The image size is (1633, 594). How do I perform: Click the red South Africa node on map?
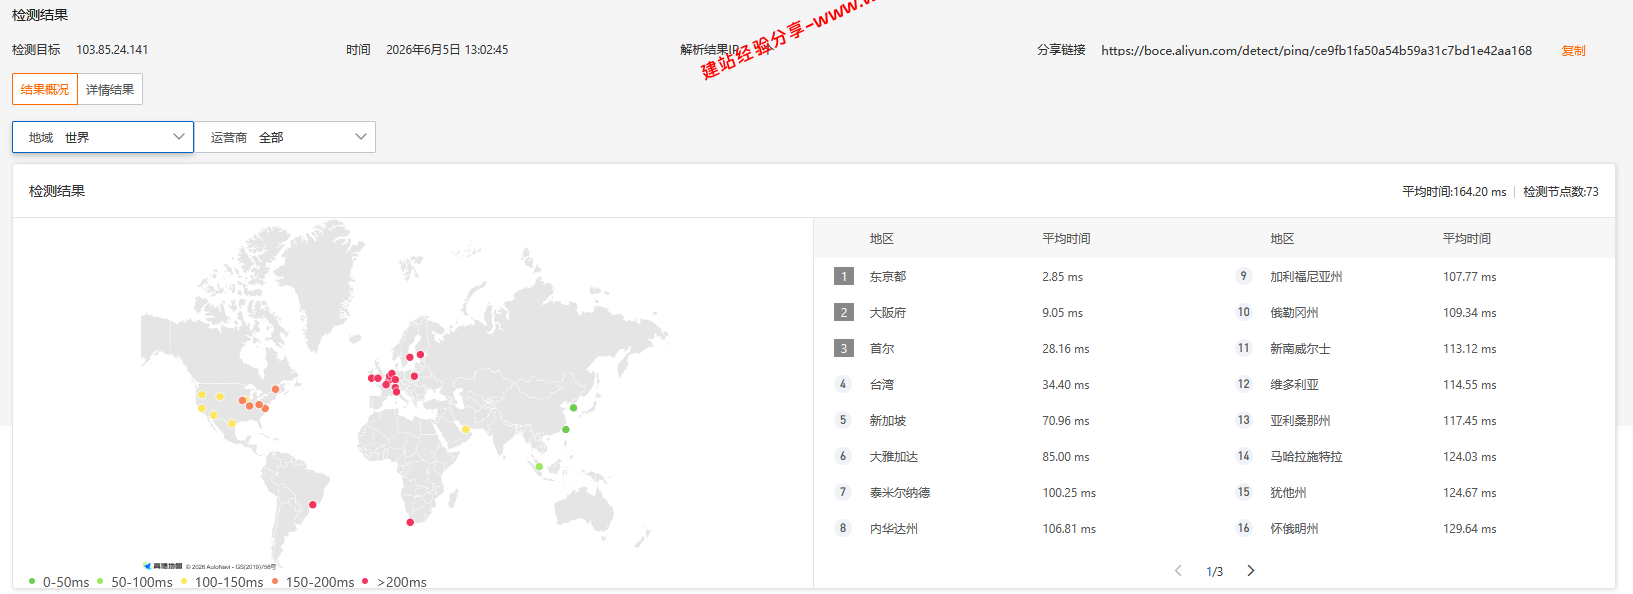(x=410, y=522)
